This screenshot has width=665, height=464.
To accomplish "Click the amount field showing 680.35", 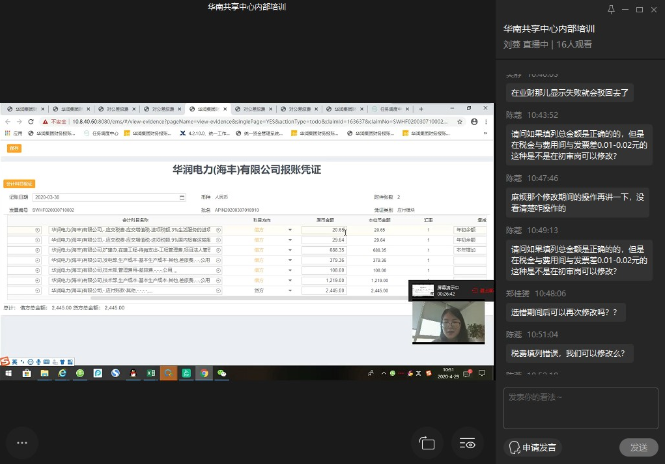I will click(324, 250).
